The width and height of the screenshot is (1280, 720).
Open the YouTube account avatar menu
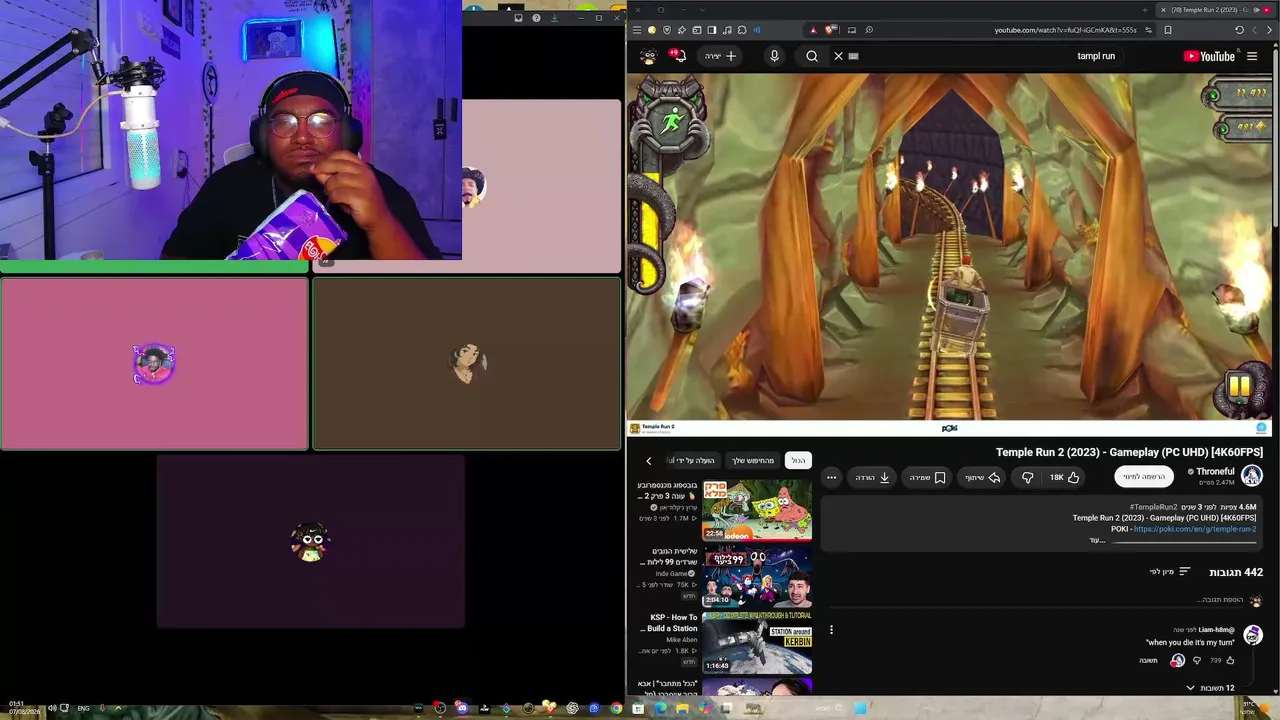click(648, 56)
